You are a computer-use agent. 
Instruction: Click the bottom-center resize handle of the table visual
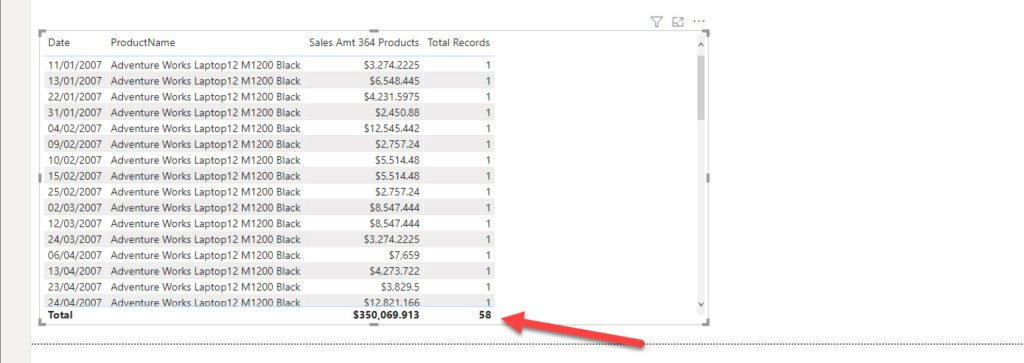[x=374, y=324]
